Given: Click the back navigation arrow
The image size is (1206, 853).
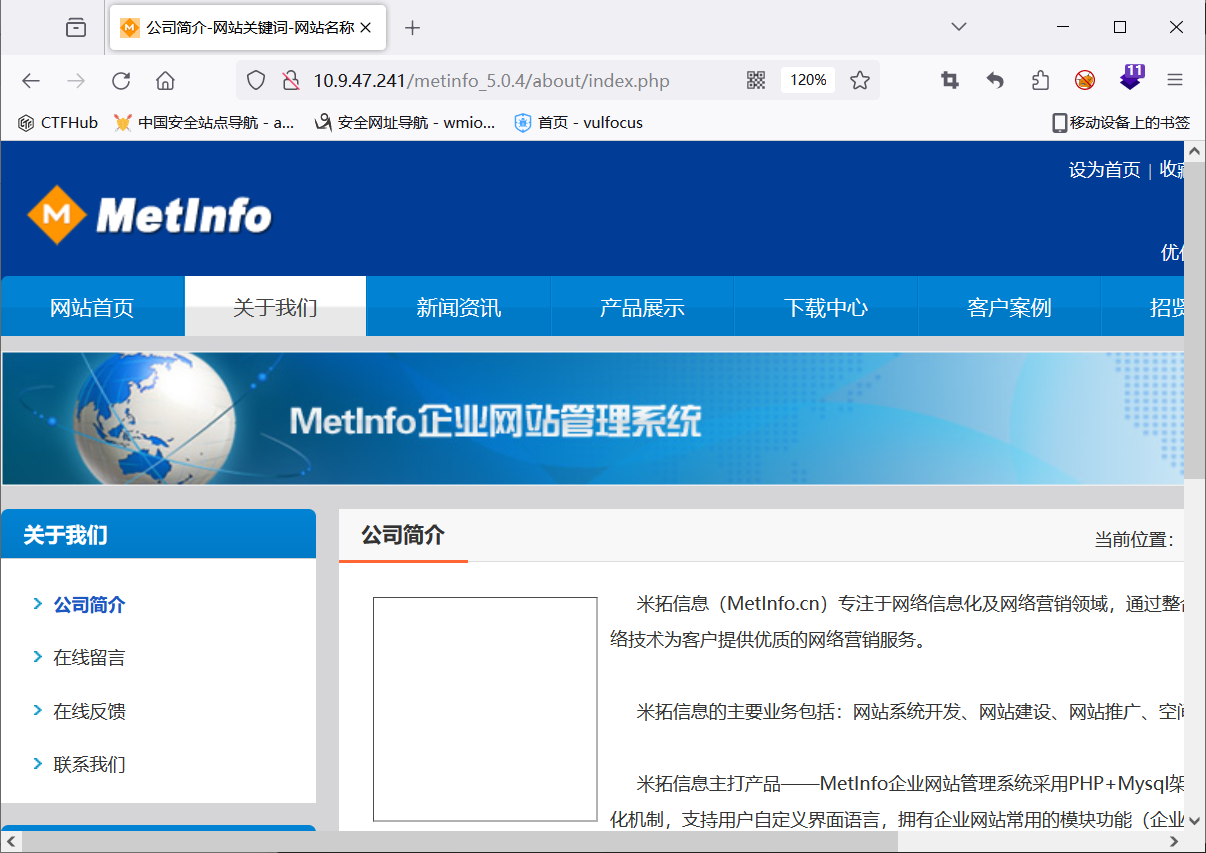Looking at the screenshot, I should point(31,80).
